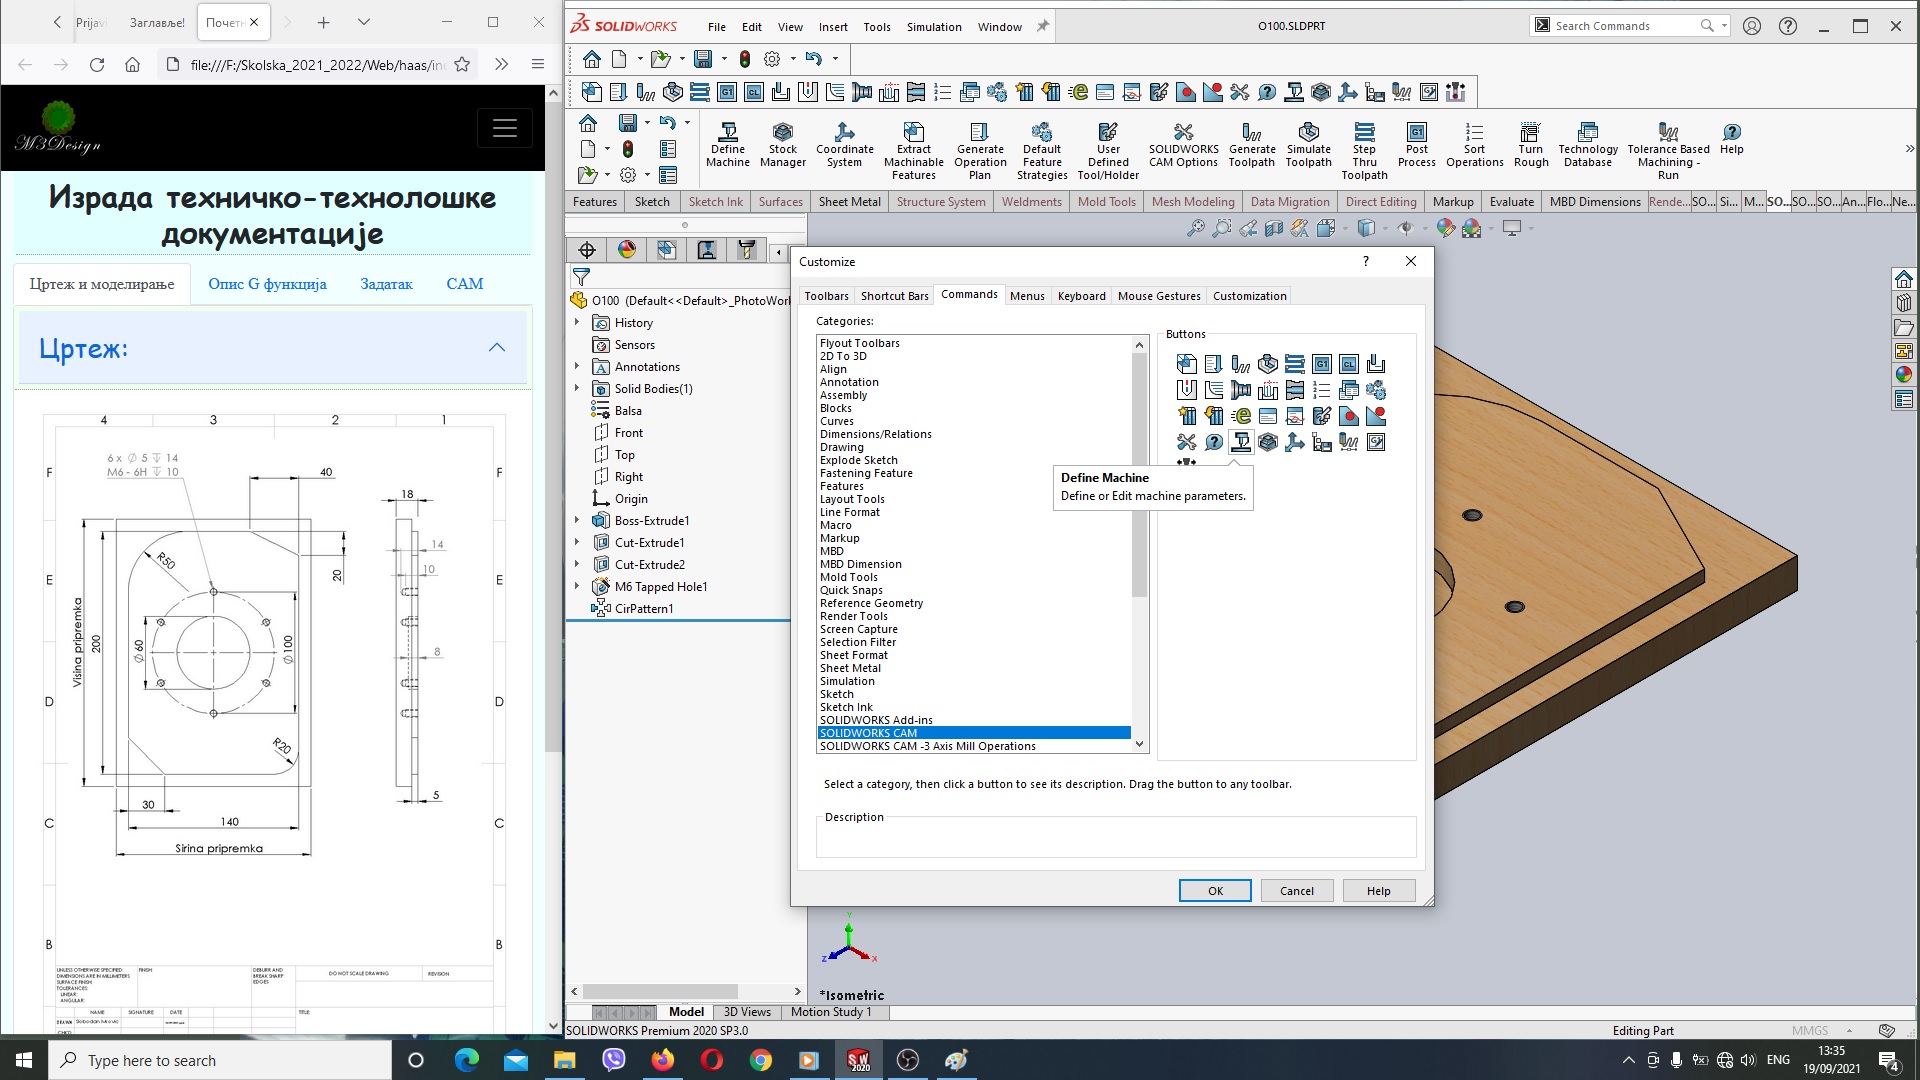
Task: Open DisplayManager appearance tab
Action: [627, 250]
